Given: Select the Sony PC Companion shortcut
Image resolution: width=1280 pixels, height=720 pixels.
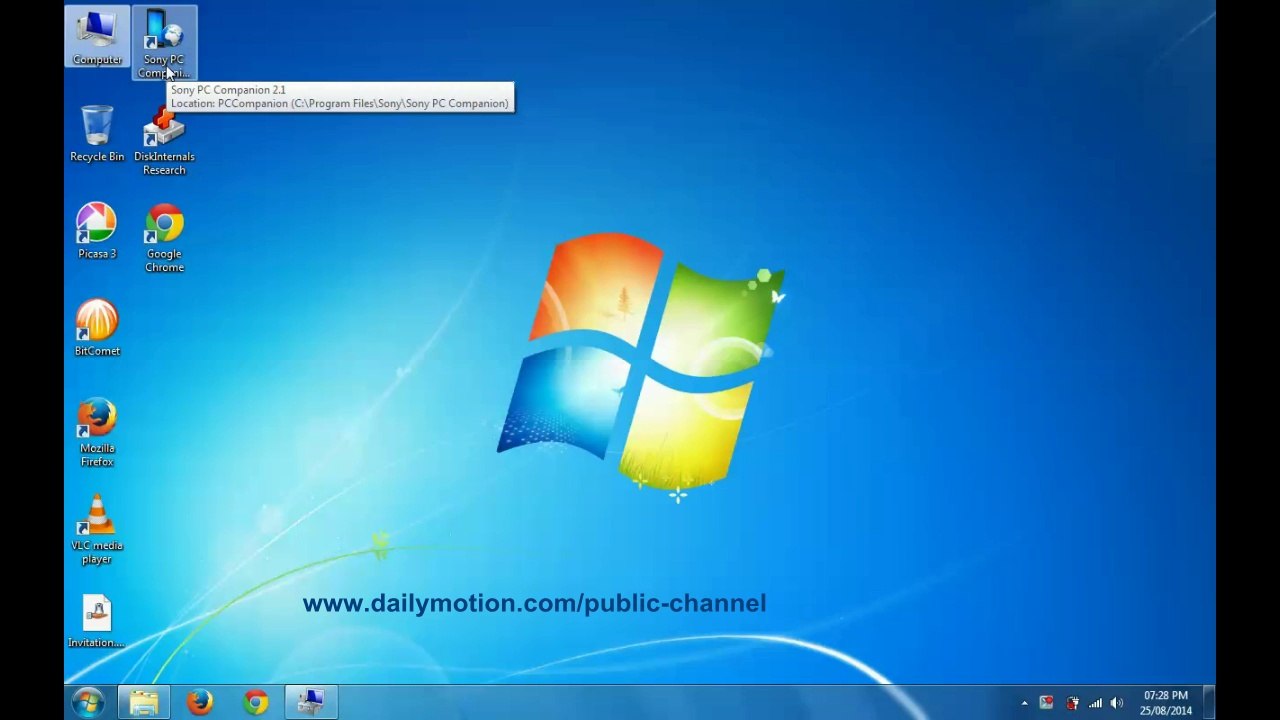Looking at the screenshot, I should pos(164,43).
